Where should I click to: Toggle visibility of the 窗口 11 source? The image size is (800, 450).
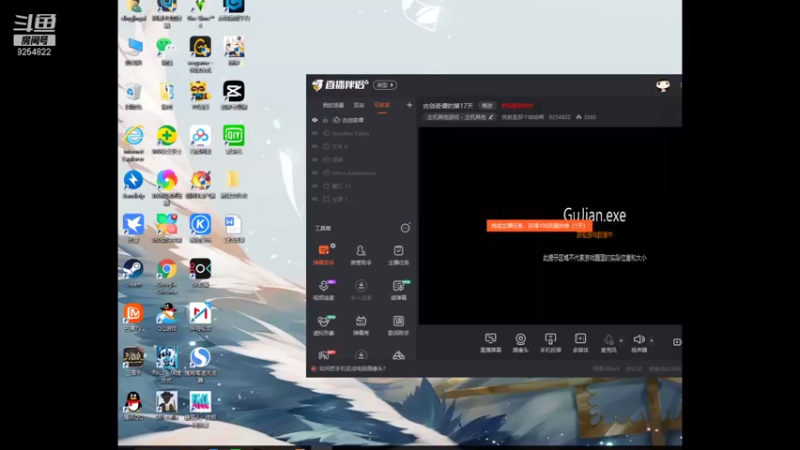[x=315, y=186]
